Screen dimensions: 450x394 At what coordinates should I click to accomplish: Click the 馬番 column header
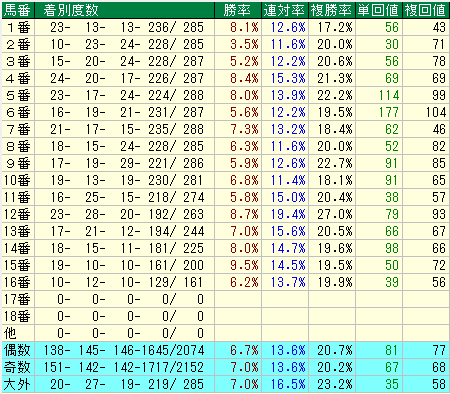(x=17, y=10)
